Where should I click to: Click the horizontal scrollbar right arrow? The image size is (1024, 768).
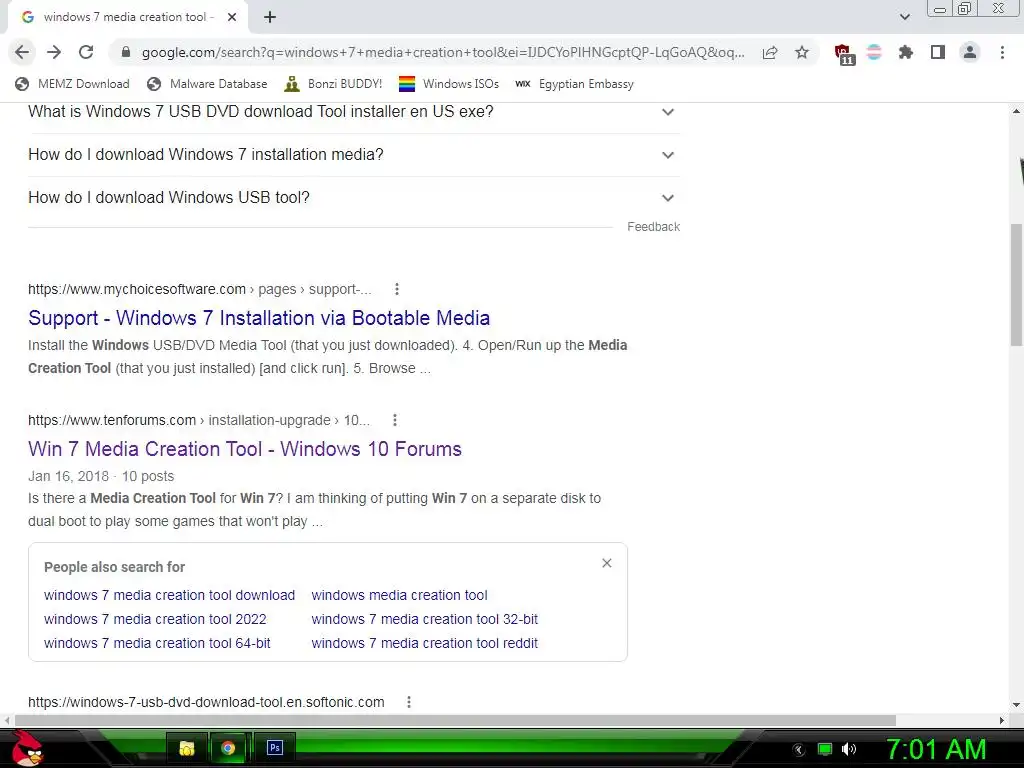(1002, 720)
